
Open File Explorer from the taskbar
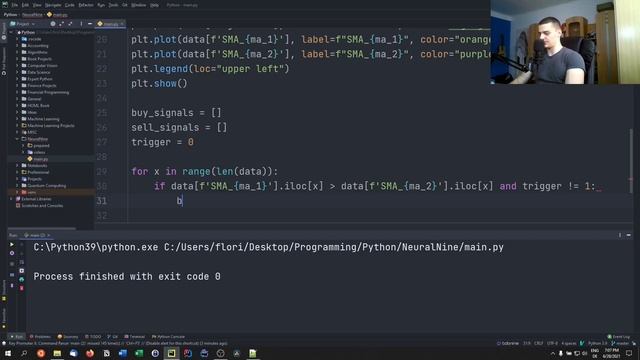pos(57,353)
